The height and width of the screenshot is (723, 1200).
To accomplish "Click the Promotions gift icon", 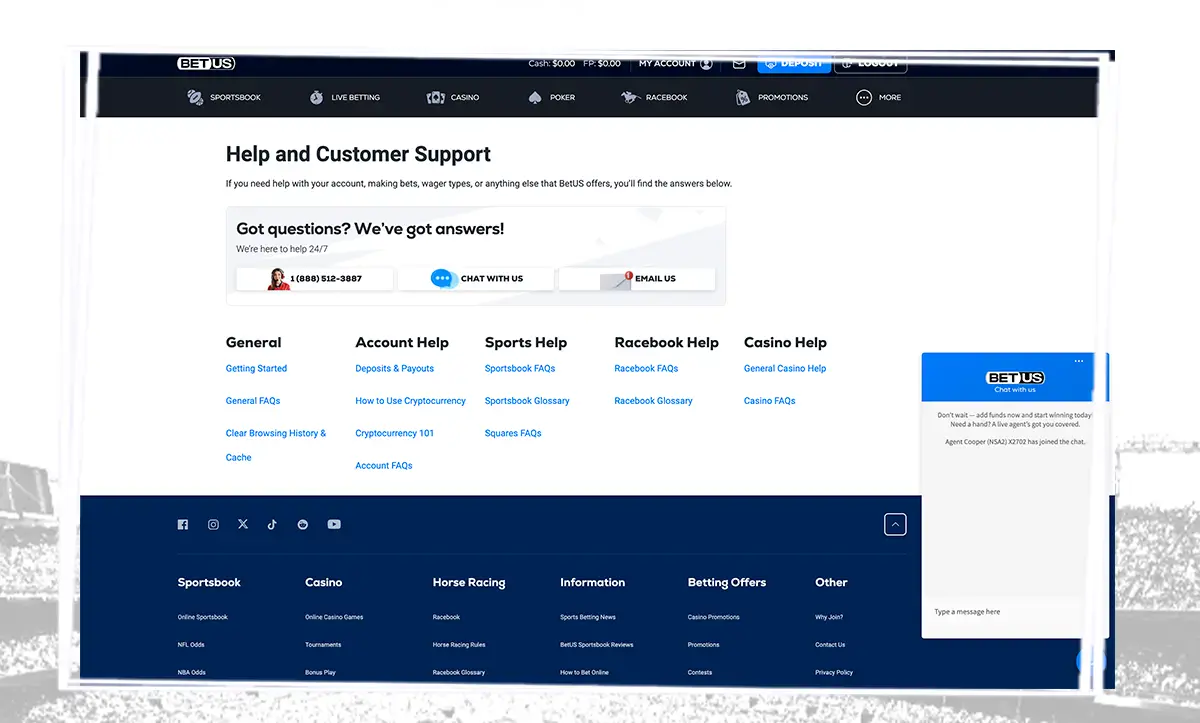I will click(742, 97).
